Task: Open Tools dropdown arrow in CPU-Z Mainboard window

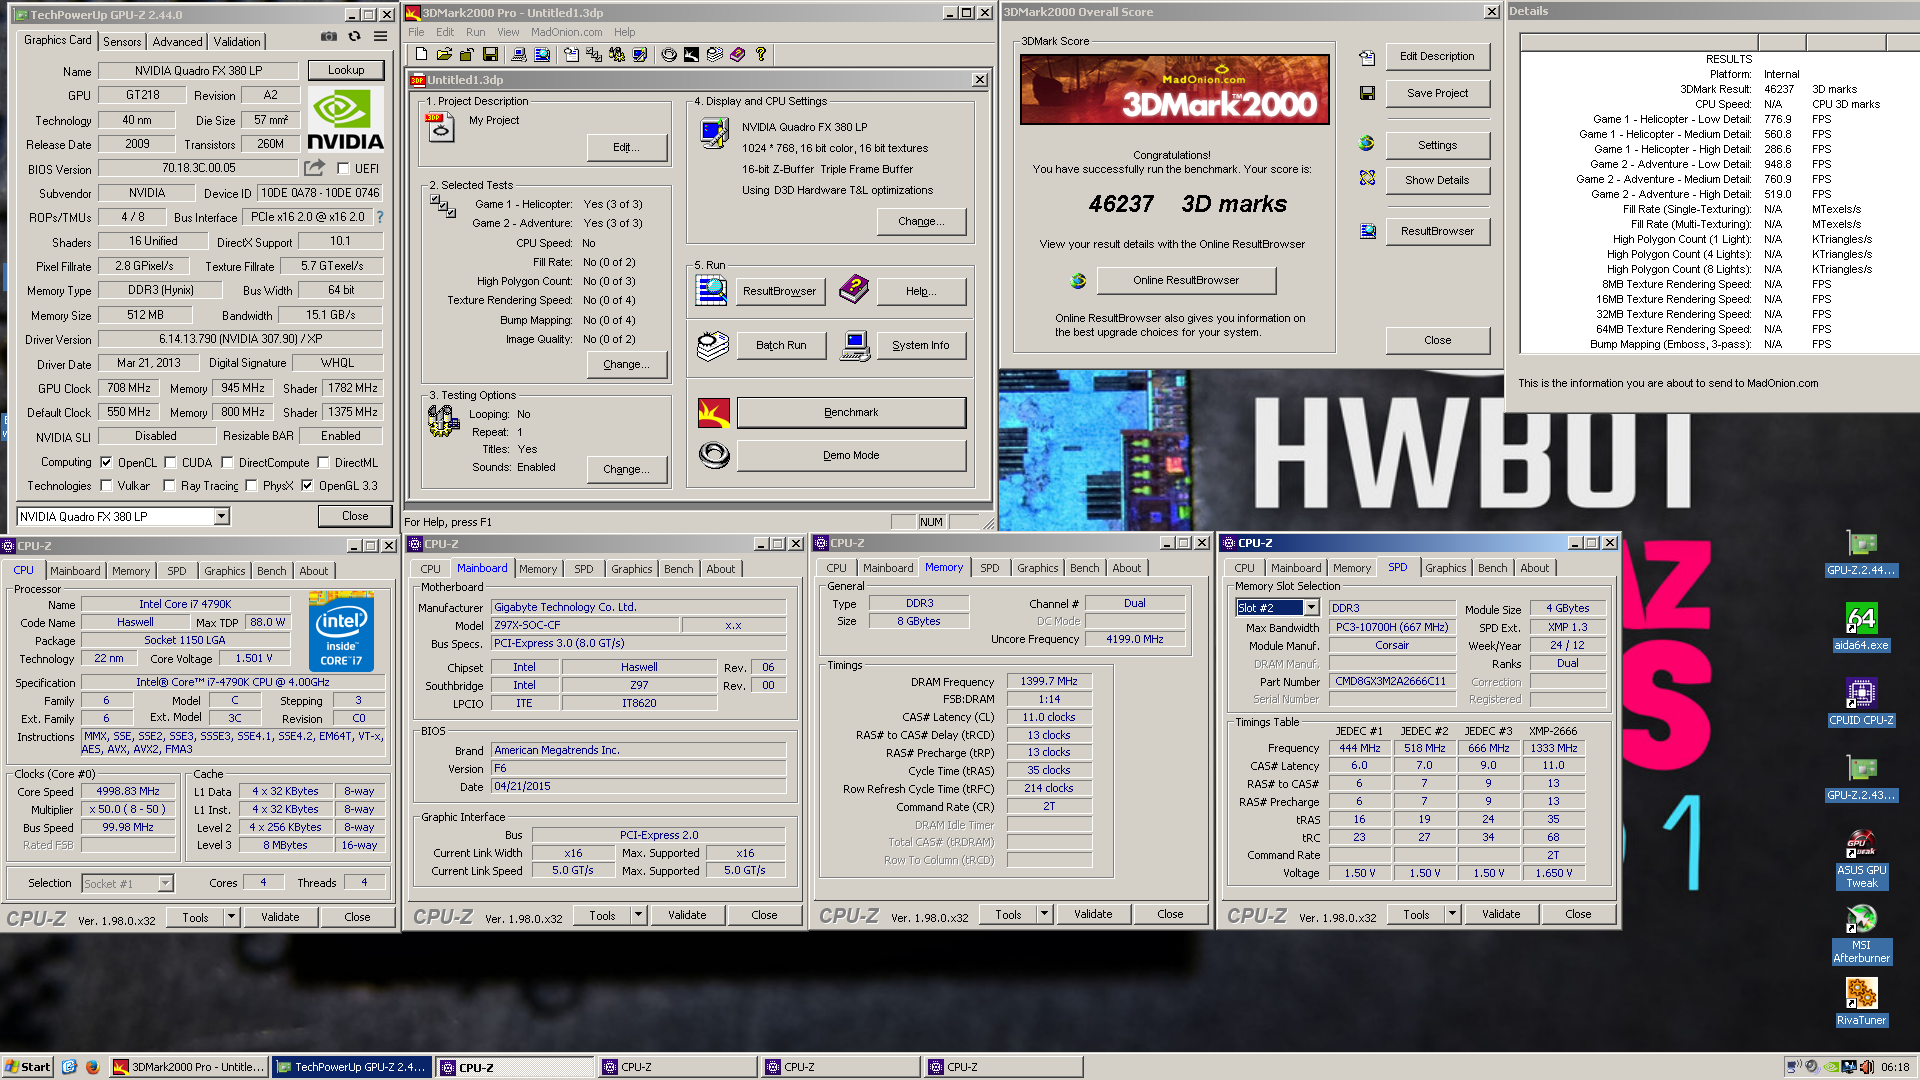Action: [638, 914]
